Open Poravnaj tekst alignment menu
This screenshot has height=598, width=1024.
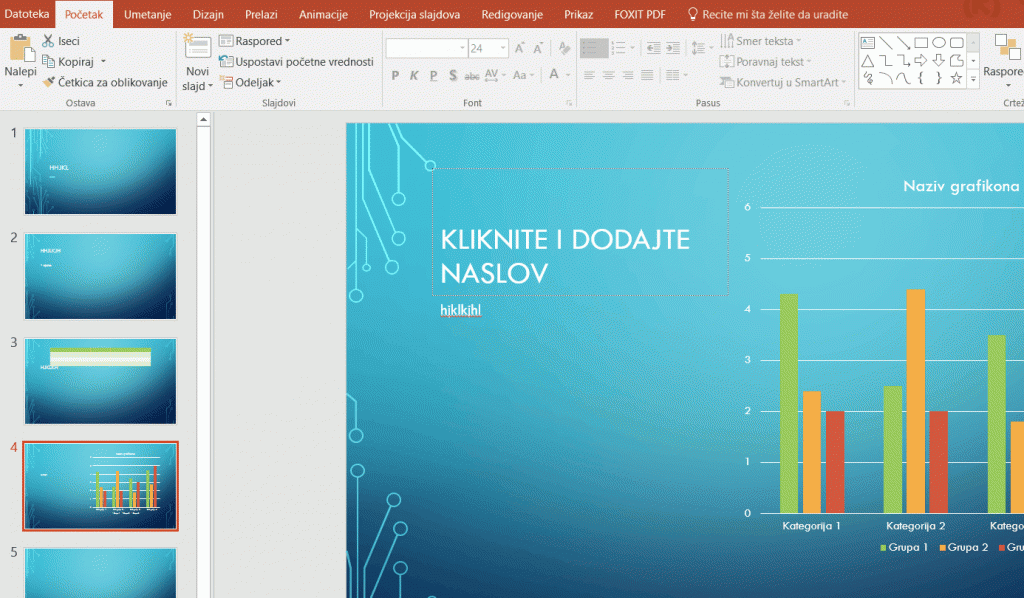(765, 61)
